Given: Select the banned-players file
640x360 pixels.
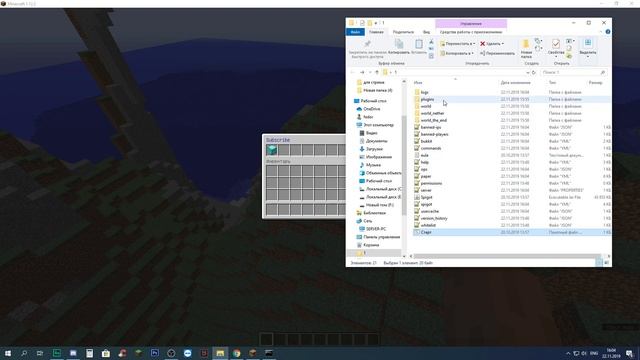Looking at the screenshot, I should click(x=434, y=134).
